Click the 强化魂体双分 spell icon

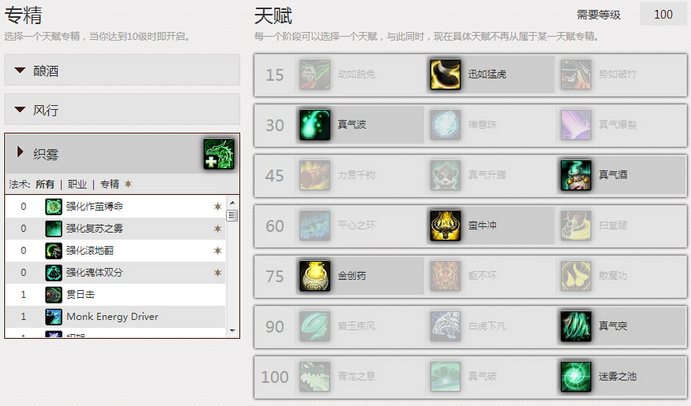tap(54, 272)
